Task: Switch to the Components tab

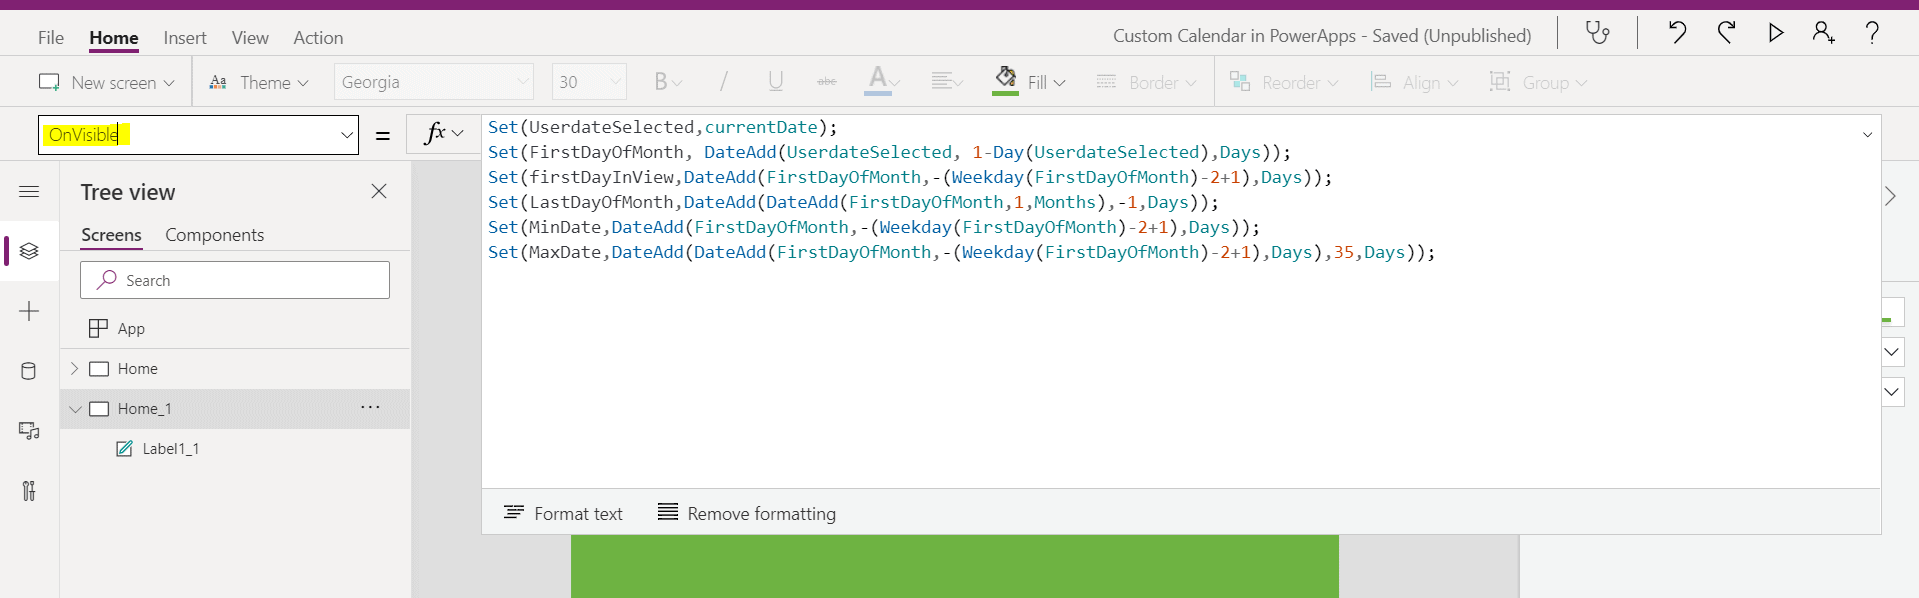Action: pos(215,235)
